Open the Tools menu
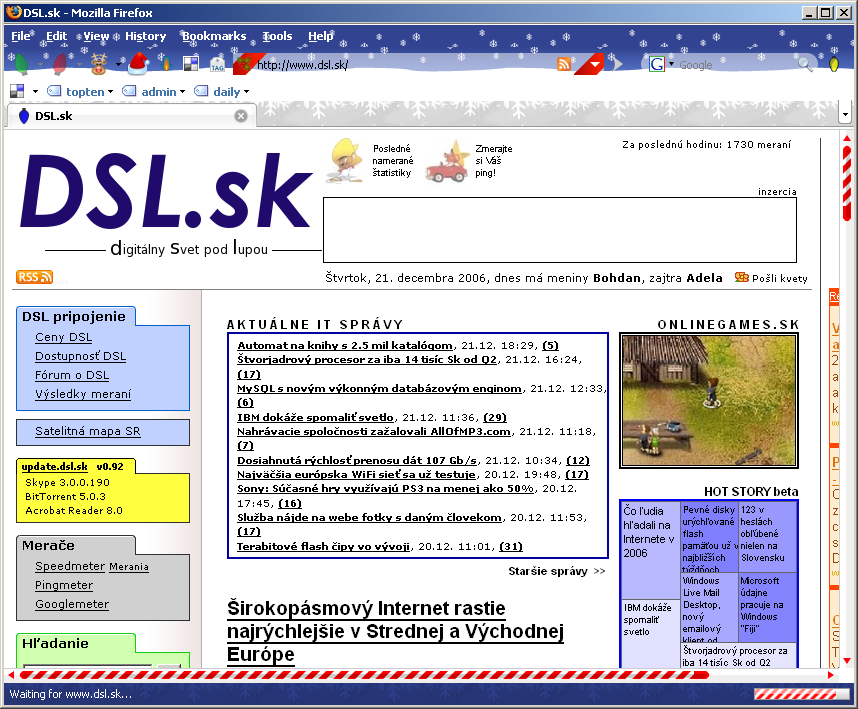 click(x=277, y=36)
